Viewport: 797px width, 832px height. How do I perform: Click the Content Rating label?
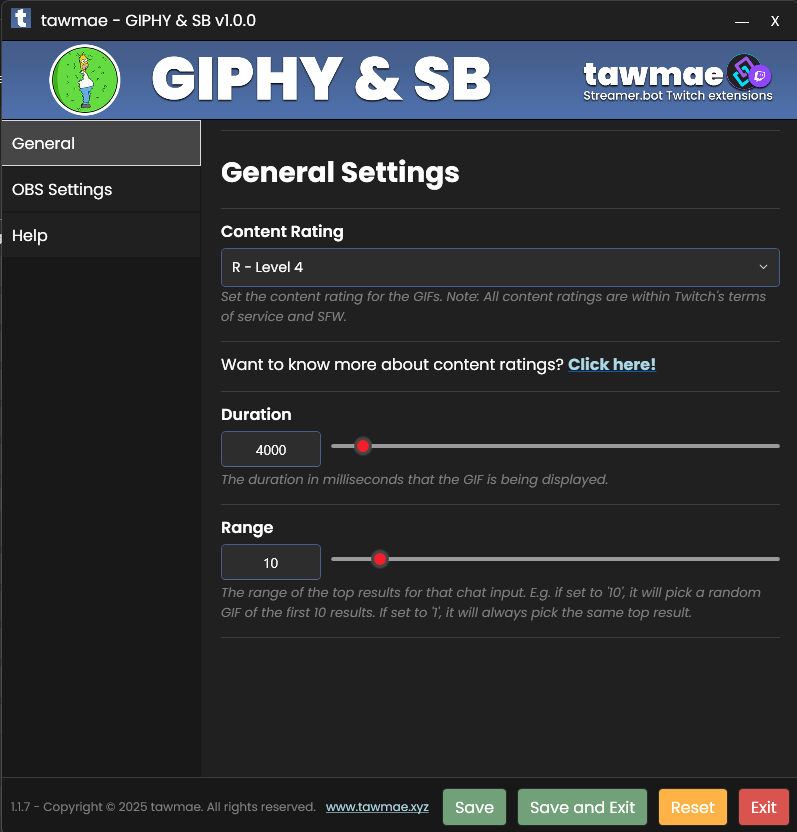point(282,232)
